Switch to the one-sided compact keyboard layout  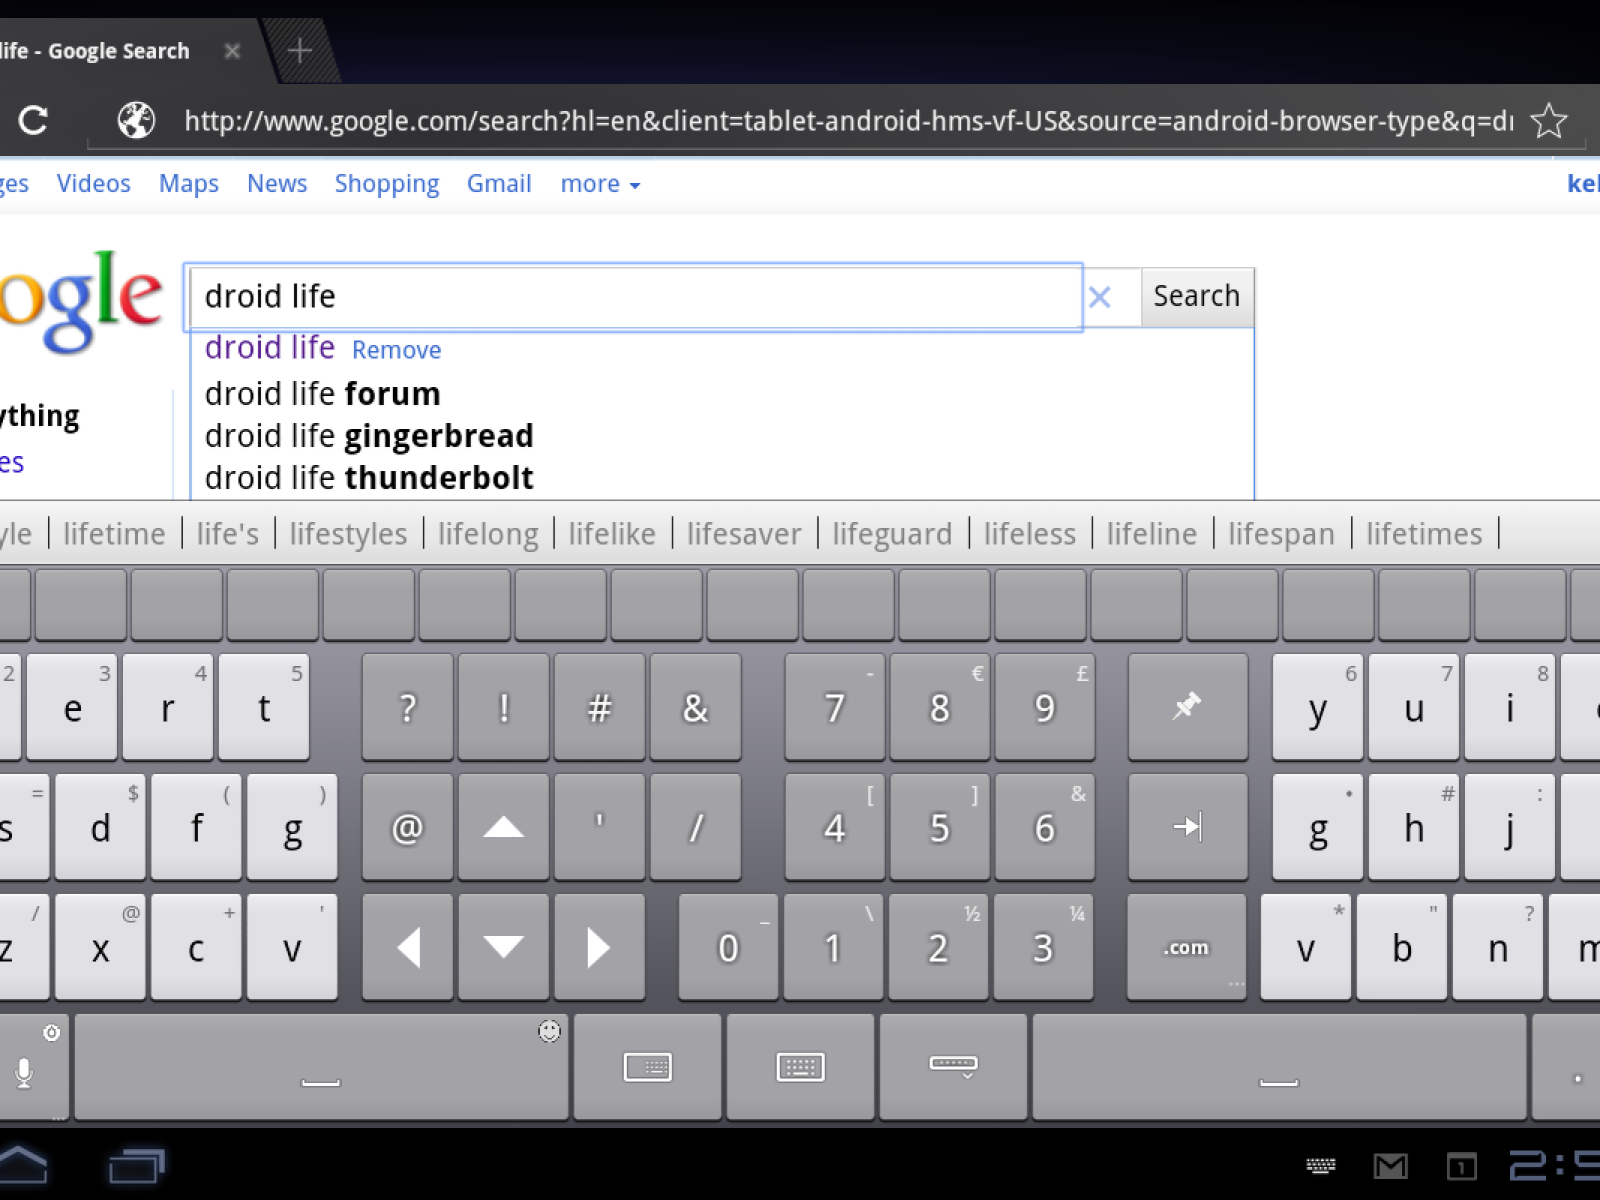pyautogui.click(x=648, y=1067)
